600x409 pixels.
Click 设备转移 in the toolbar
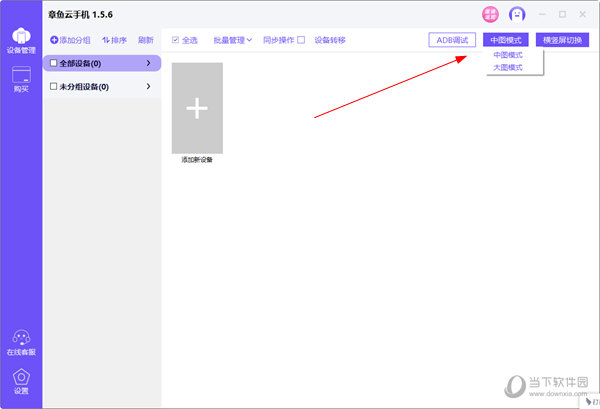[330, 40]
